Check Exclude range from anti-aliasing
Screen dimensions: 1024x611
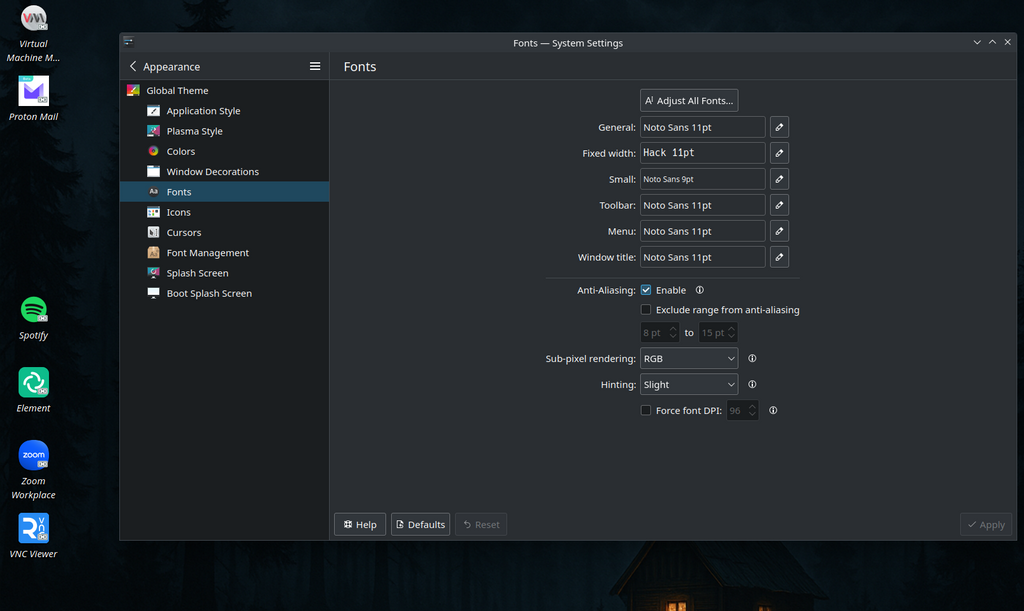(646, 309)
